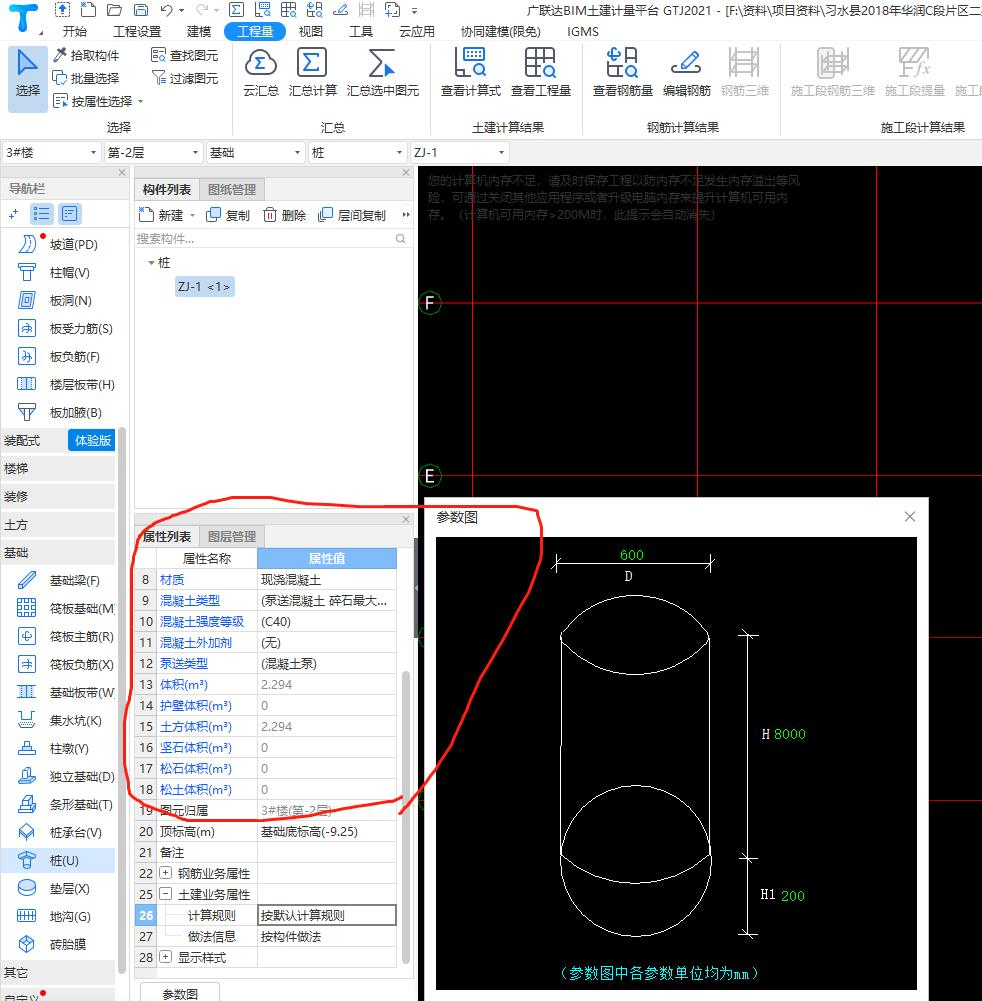982x1001 pixels.
Task: Click the 选择 arrow tool
Action: tap(27, 79)
